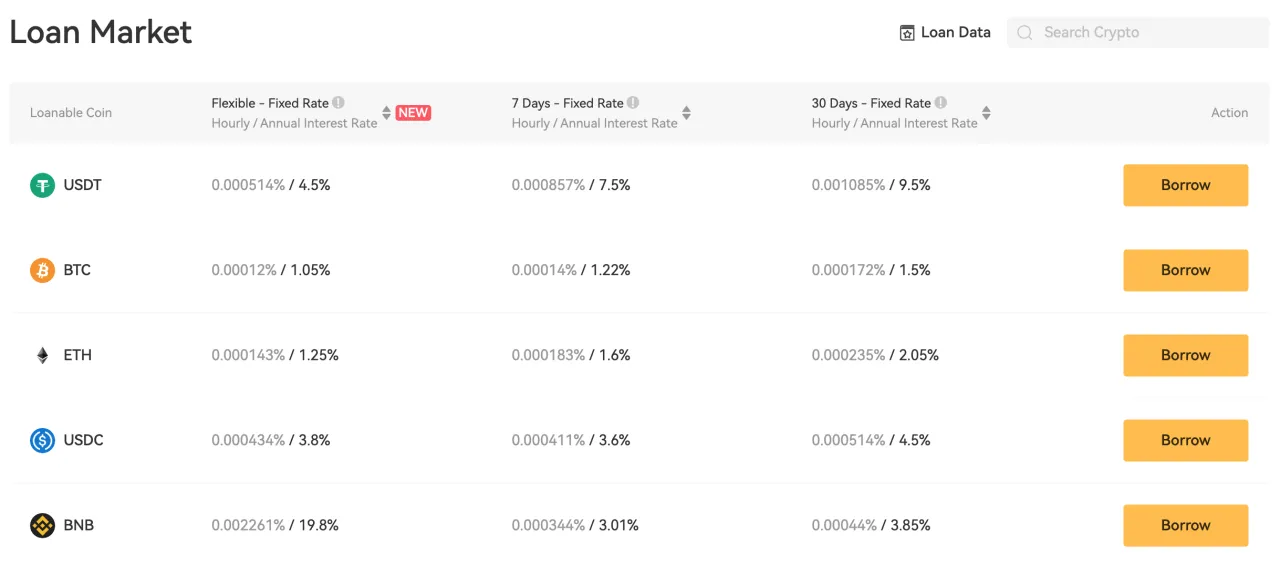Image resolution: width=1280 pixels, height=565 pixels.
Task: Click the BTC Bitcoin coin icon
Action: tap(42, 270)
